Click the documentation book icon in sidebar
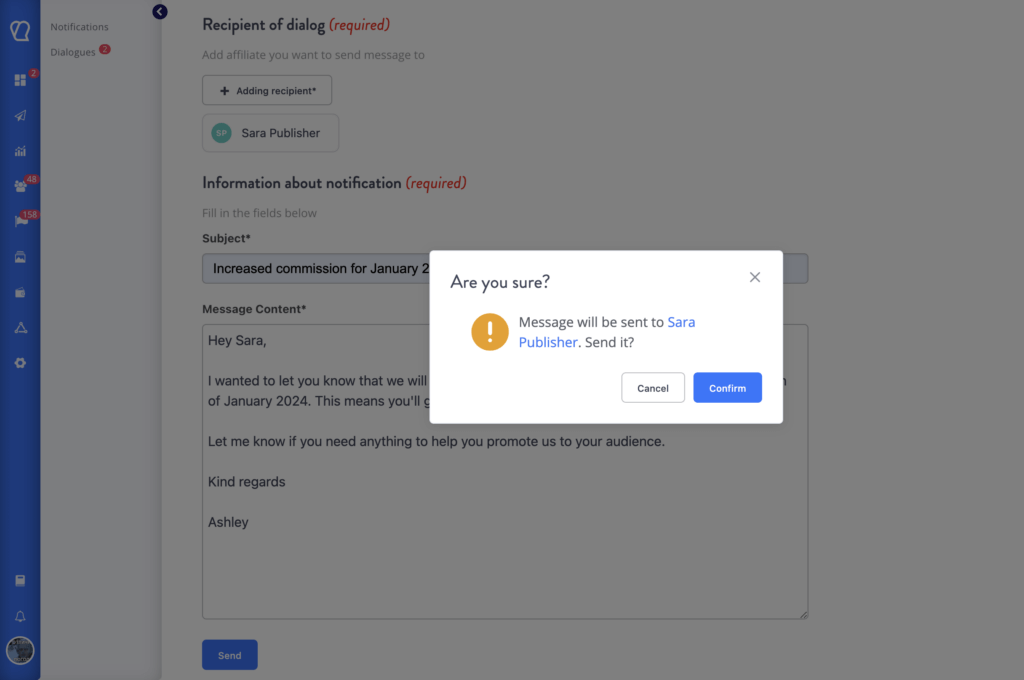The height and width of the screenshot is (680, 1024). pos(20,580)
